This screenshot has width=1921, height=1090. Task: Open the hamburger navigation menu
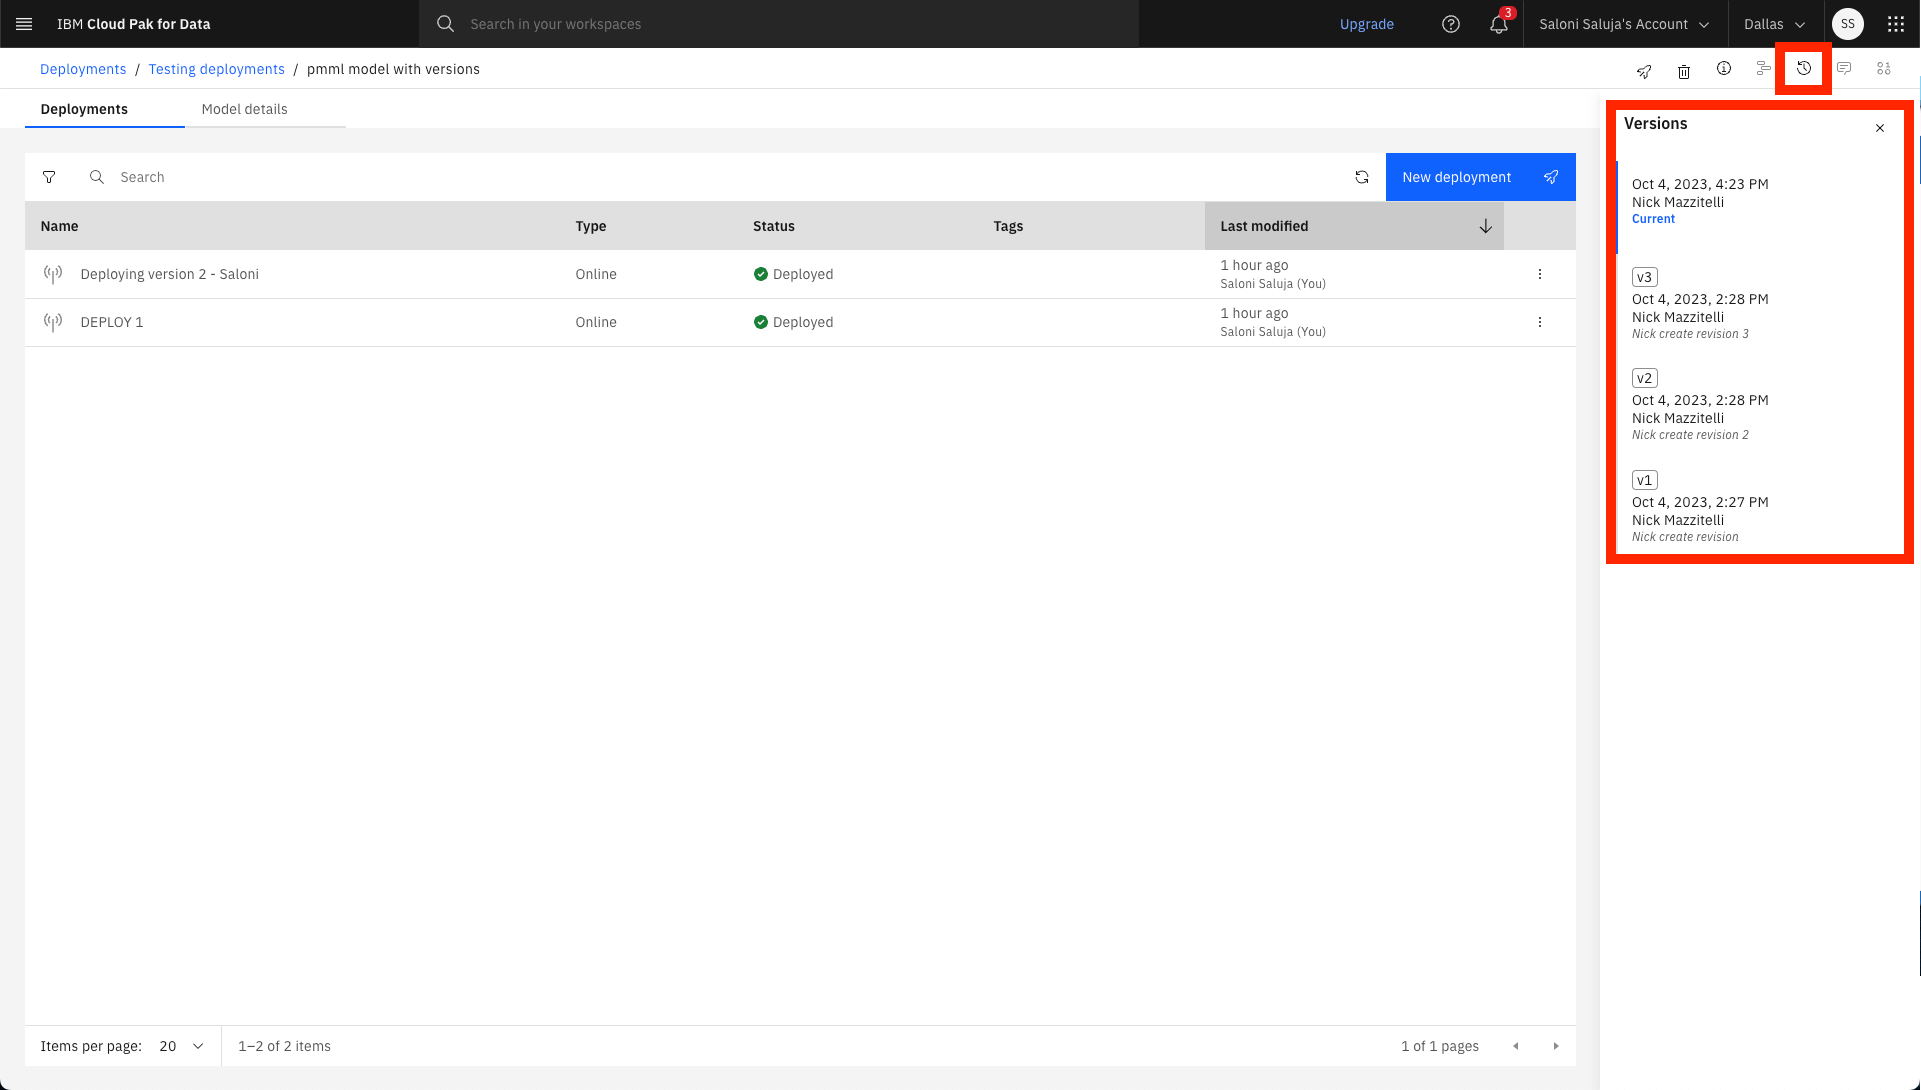click(24, 24)
